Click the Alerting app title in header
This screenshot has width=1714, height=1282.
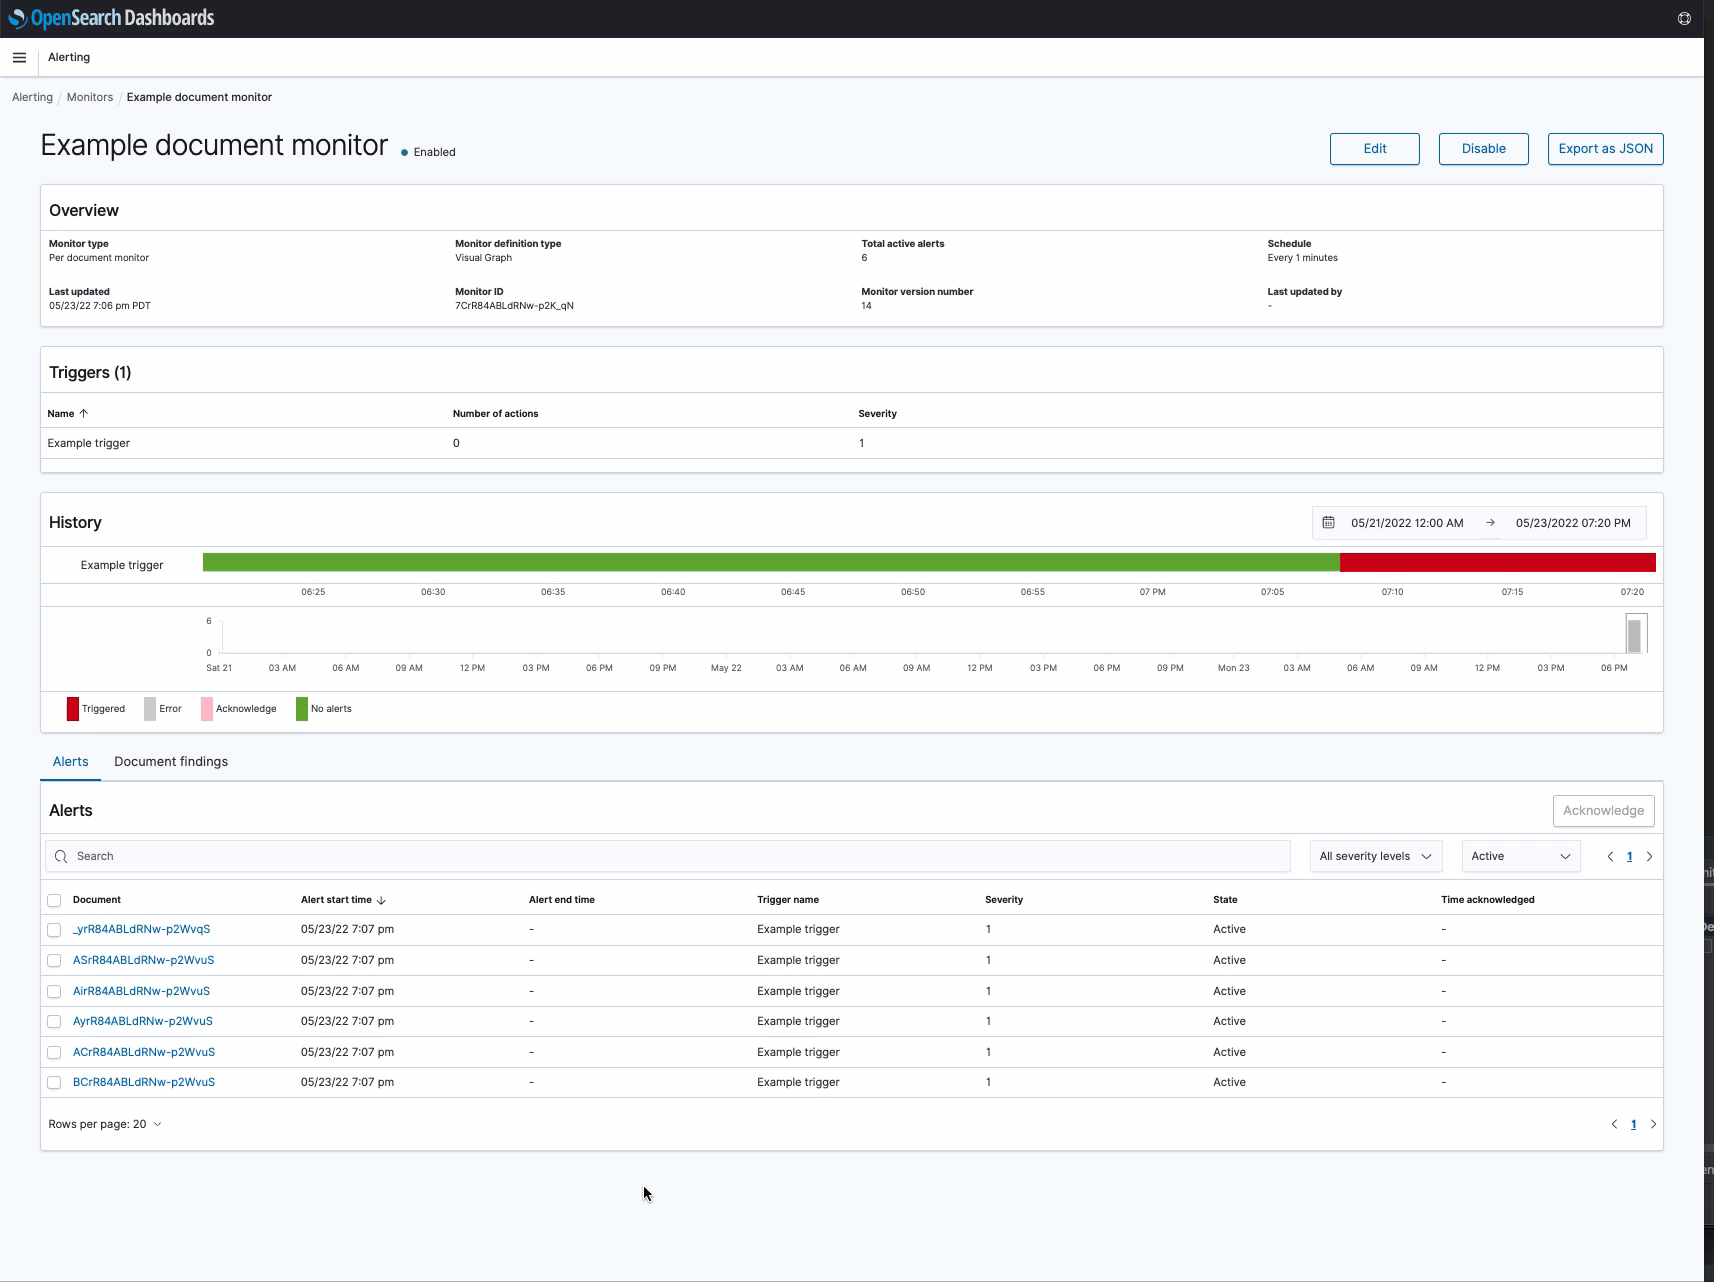click(x=69, y=57)
